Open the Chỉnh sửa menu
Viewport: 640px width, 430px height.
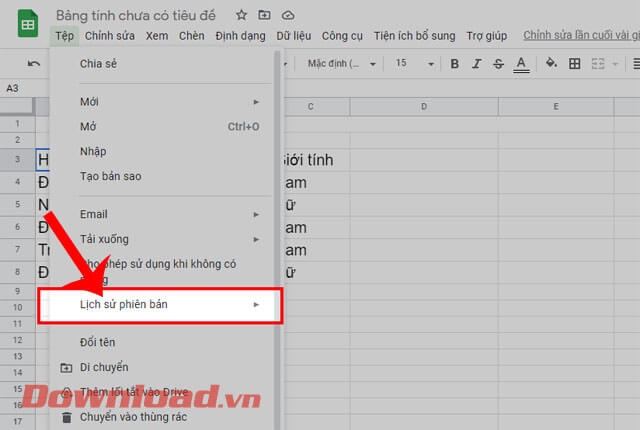(109, 36)
